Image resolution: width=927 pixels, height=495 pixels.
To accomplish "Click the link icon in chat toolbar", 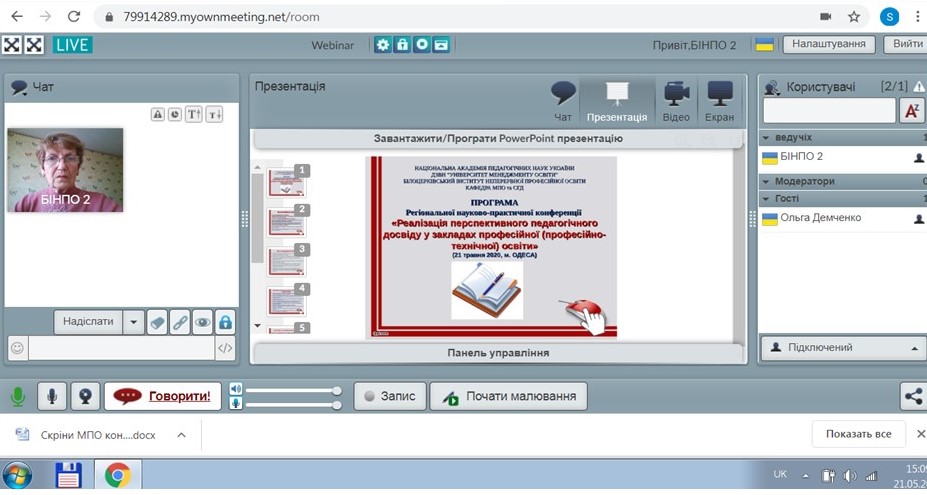I will click(180, 322).
